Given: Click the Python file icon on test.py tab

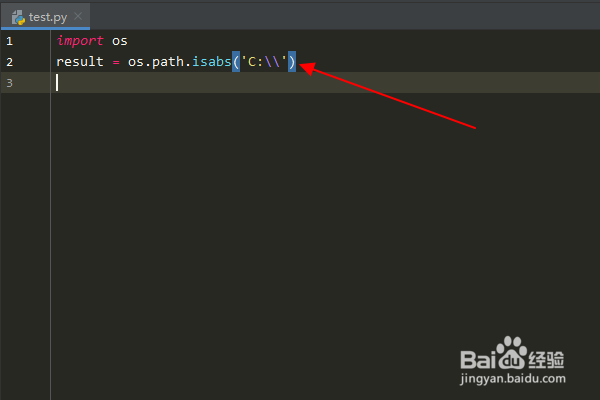Looking at the screenshot, I should coord(18,17).
